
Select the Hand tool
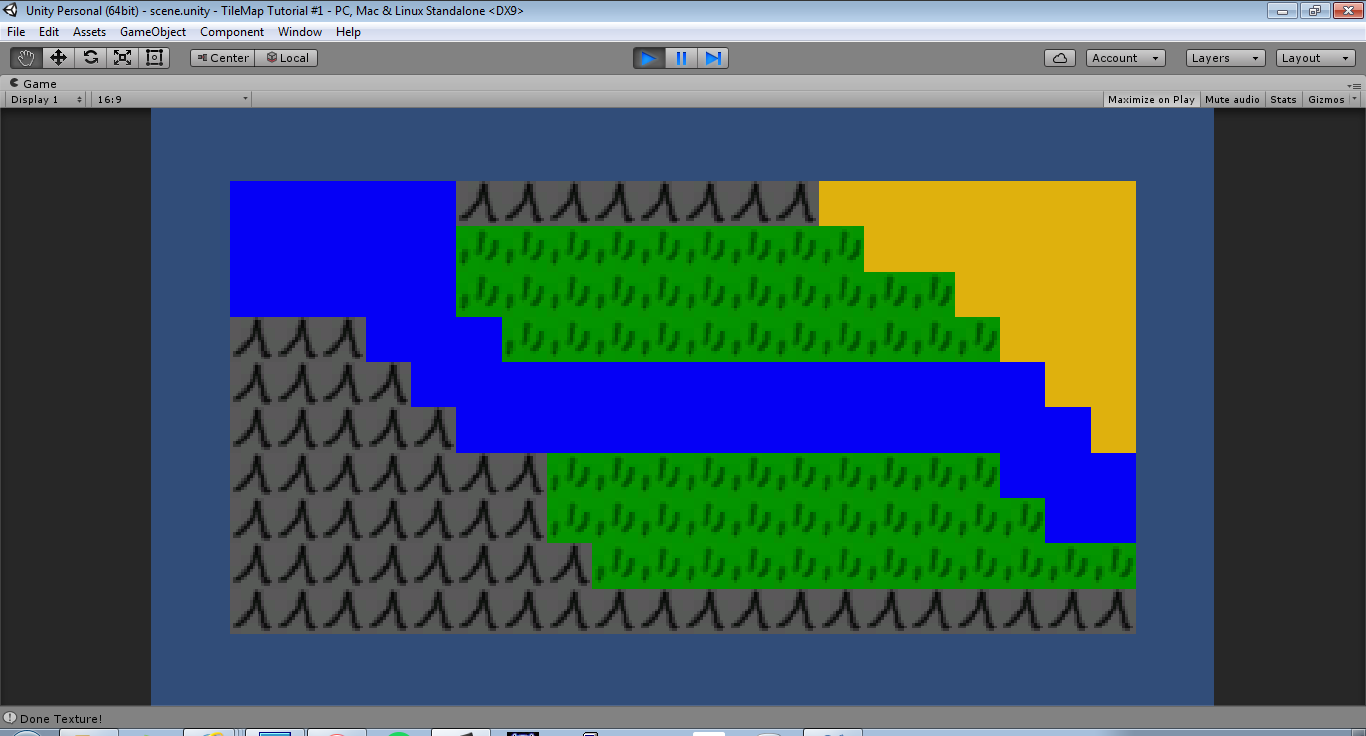click(x=26, y=58)
